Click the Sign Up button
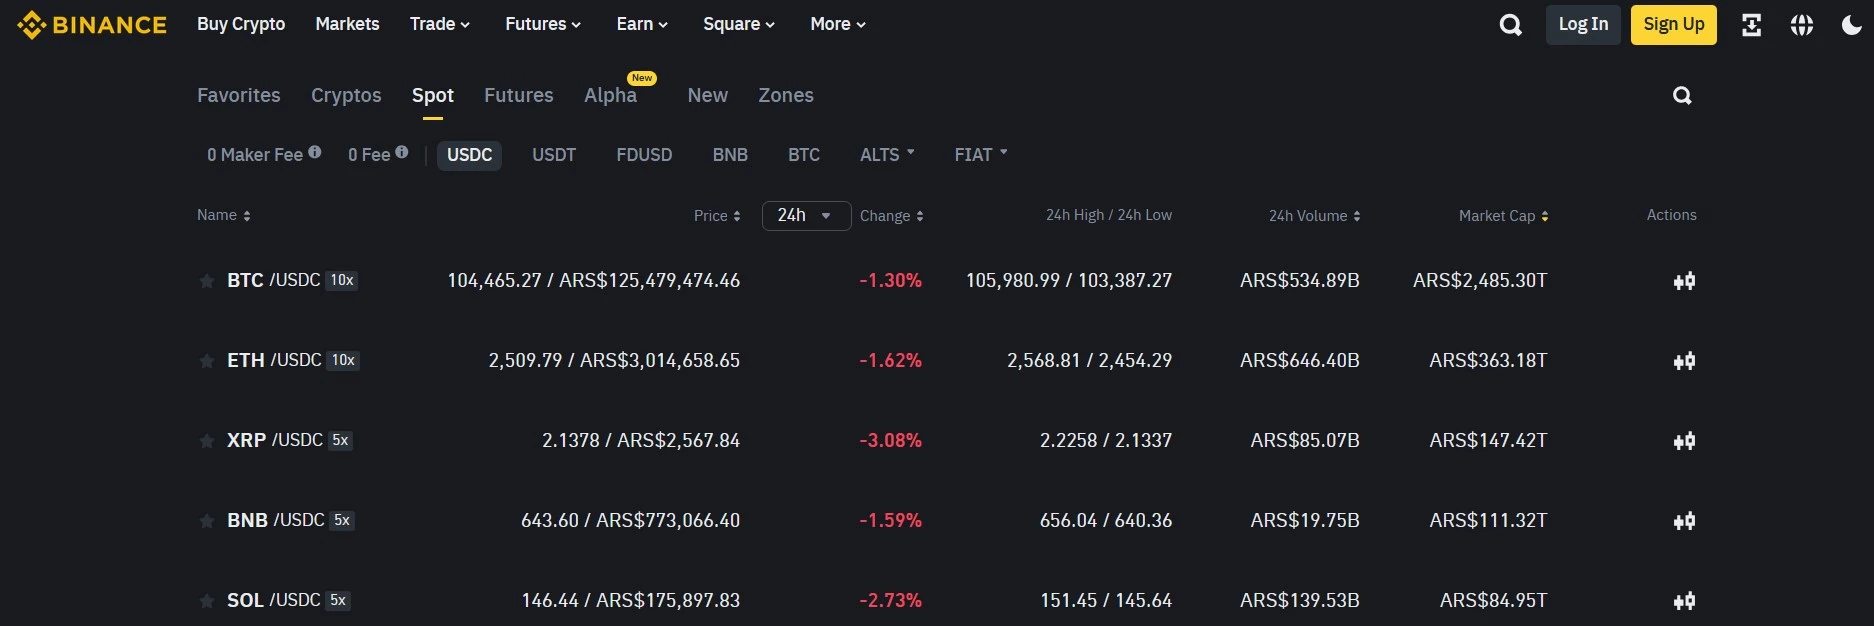This screenshot has width=1874, height=626. tap(1673, 24)
